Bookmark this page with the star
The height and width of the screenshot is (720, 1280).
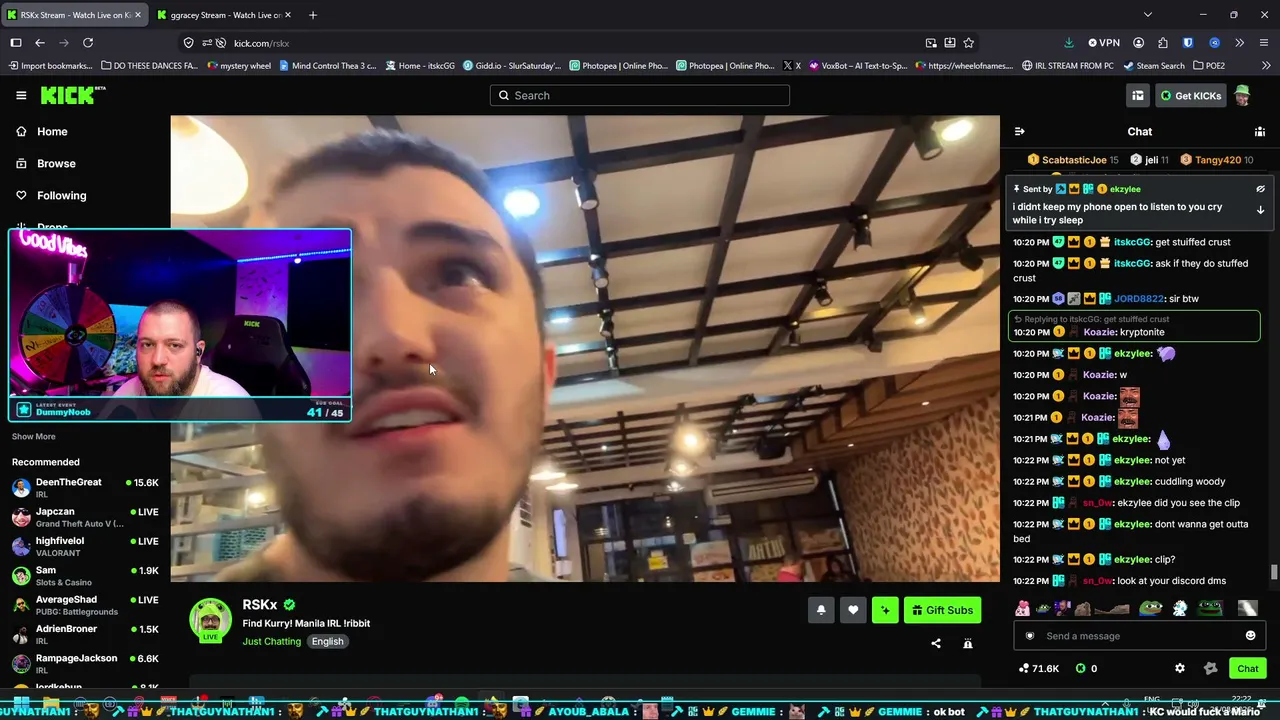click(x=968, y=43)
